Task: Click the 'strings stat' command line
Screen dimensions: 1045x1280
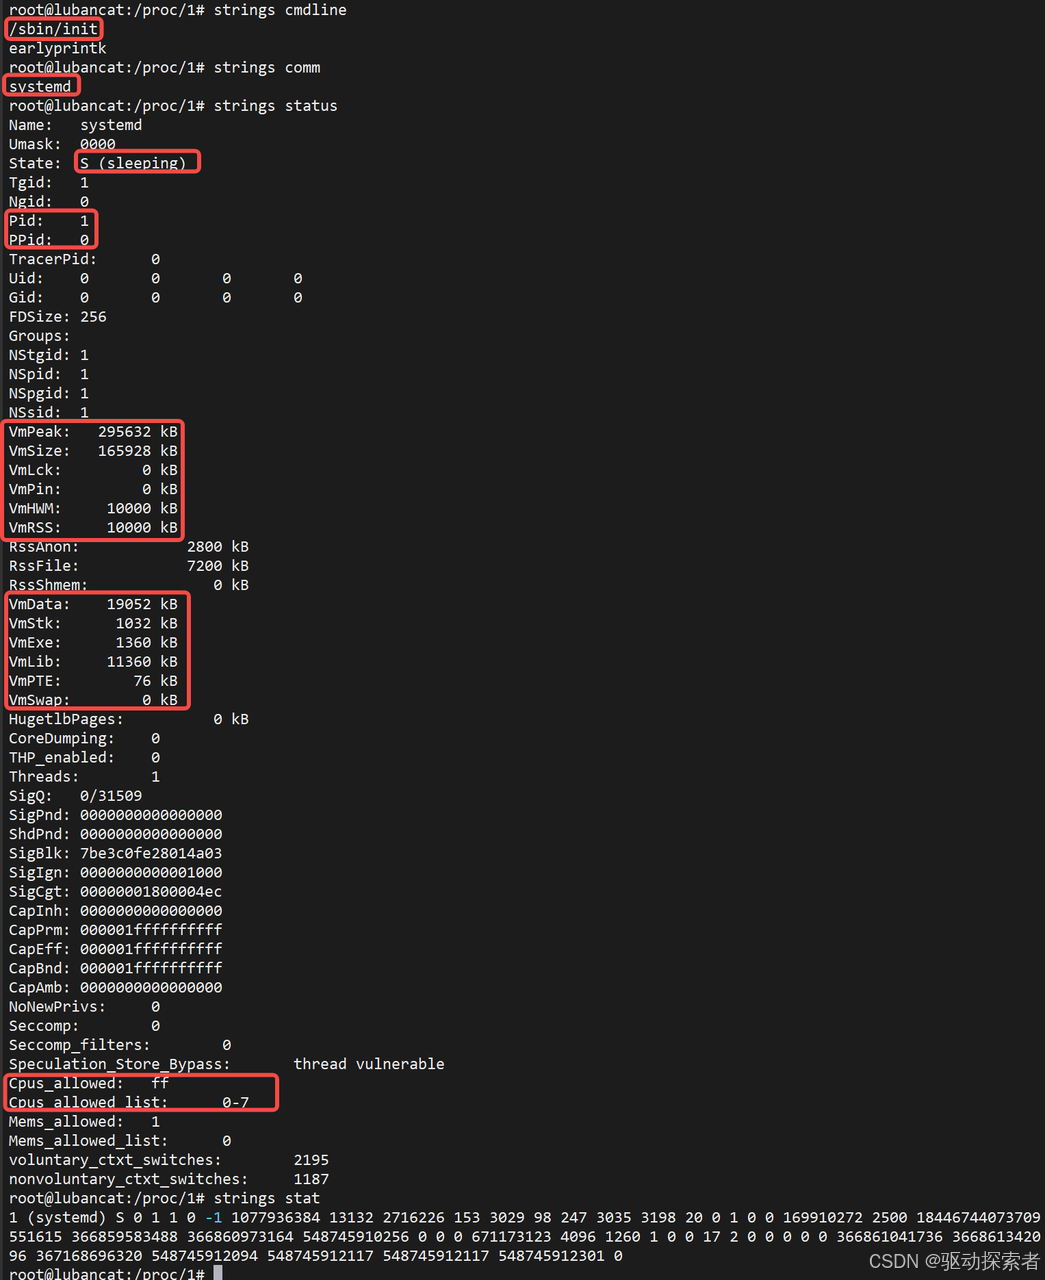Action: 165,1198
